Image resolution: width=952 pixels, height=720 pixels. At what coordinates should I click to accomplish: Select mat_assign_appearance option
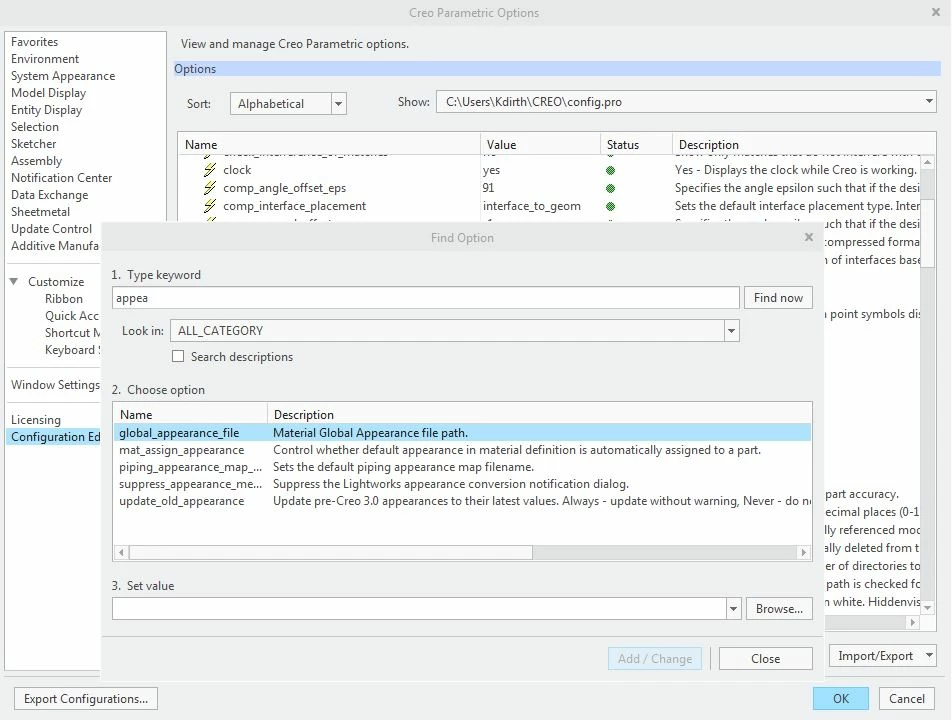(x=462, y=450)
